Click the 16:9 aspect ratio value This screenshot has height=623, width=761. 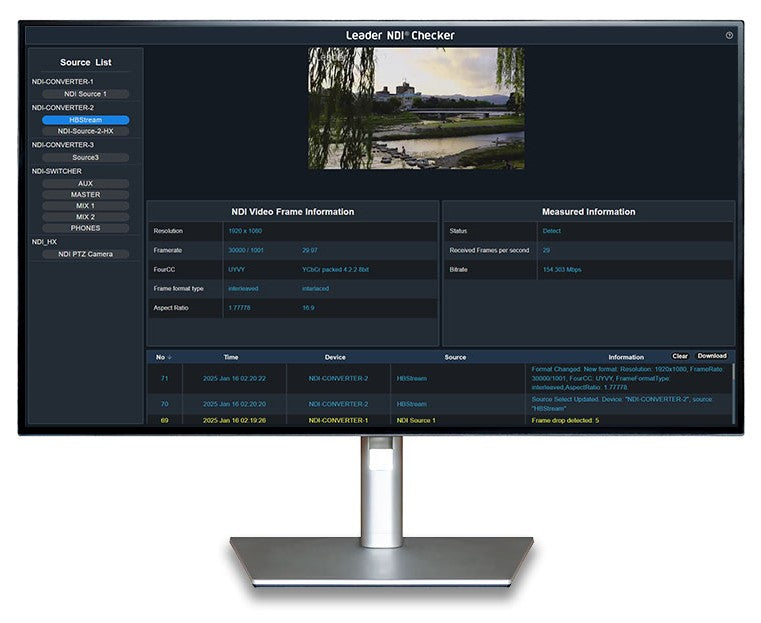click(308, 308)
